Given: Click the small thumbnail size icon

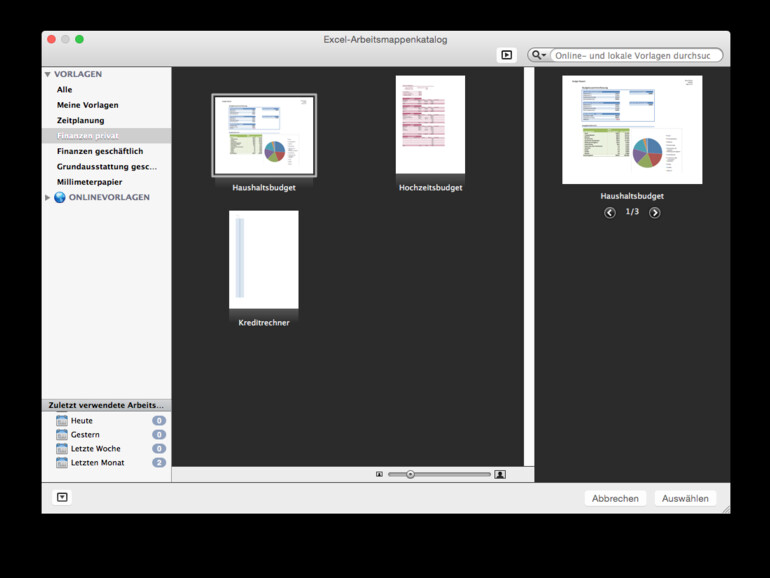Looking at the screenshot, I should pos(379,474).
